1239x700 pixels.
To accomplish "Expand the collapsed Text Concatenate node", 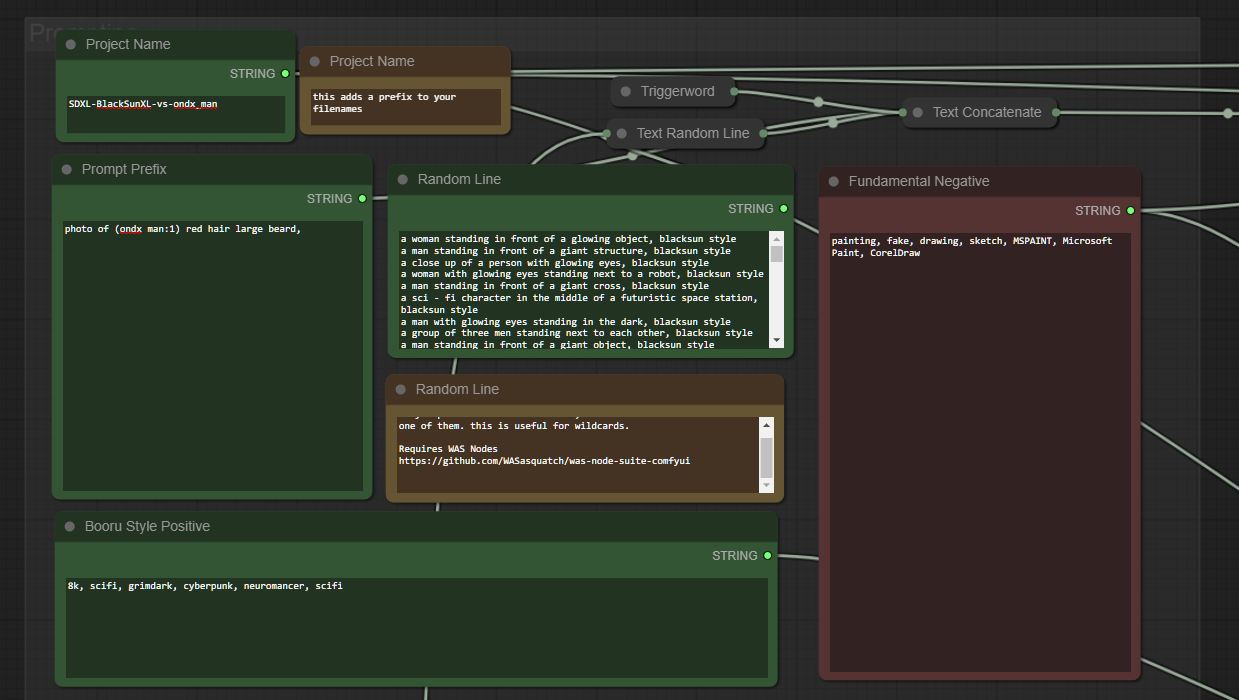I will (918, 112).
